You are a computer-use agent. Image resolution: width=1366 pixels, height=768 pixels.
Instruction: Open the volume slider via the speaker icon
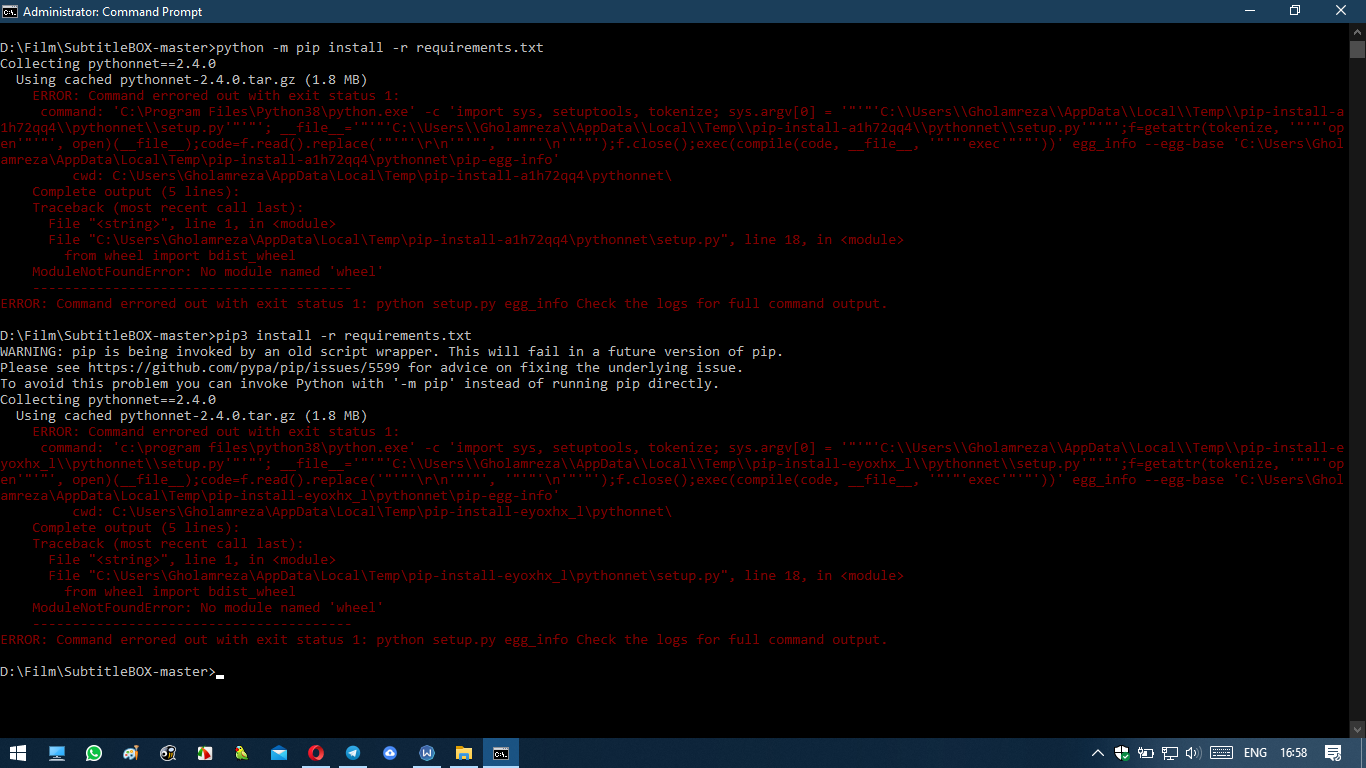pos(1193,752)
